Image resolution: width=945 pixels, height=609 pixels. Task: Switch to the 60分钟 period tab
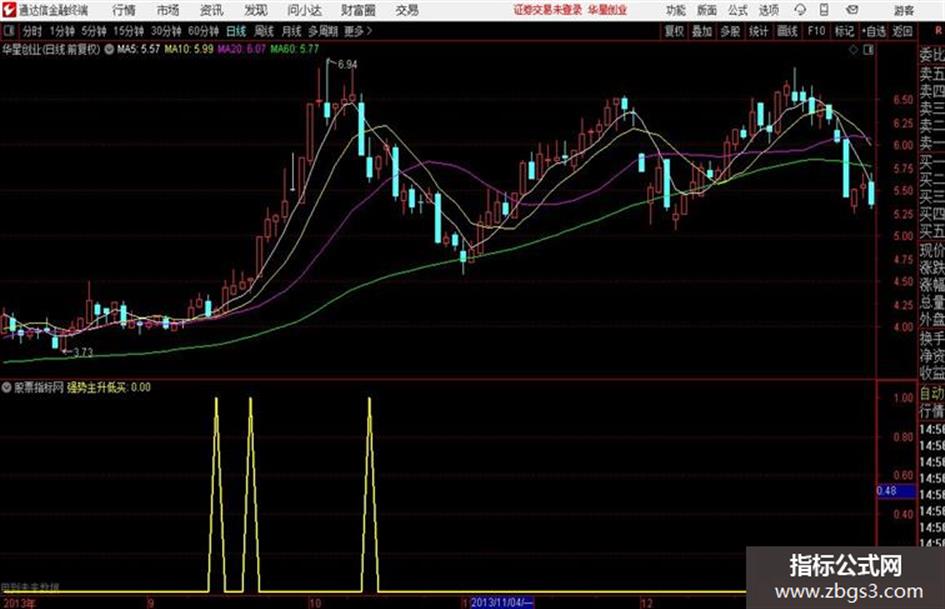(203, 31)
